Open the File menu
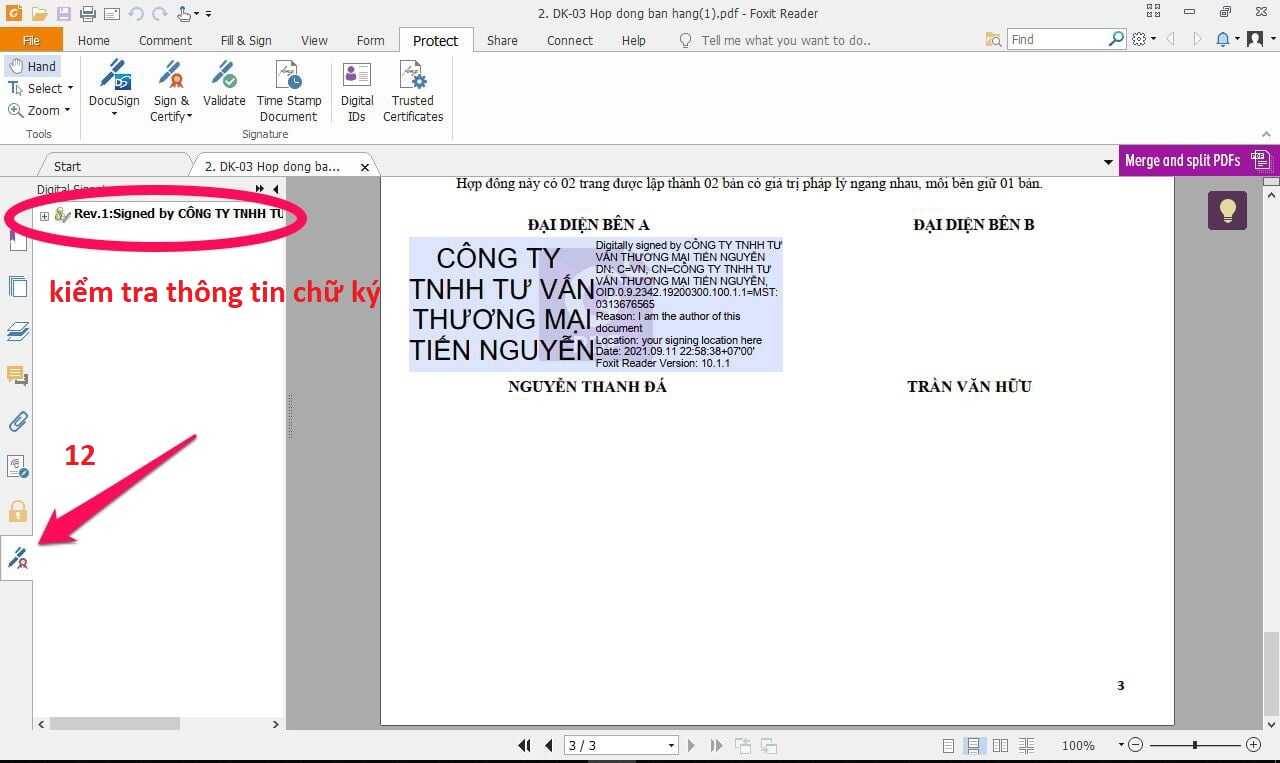The width and height of the screenshot is (1280, 763). point(31,40)
